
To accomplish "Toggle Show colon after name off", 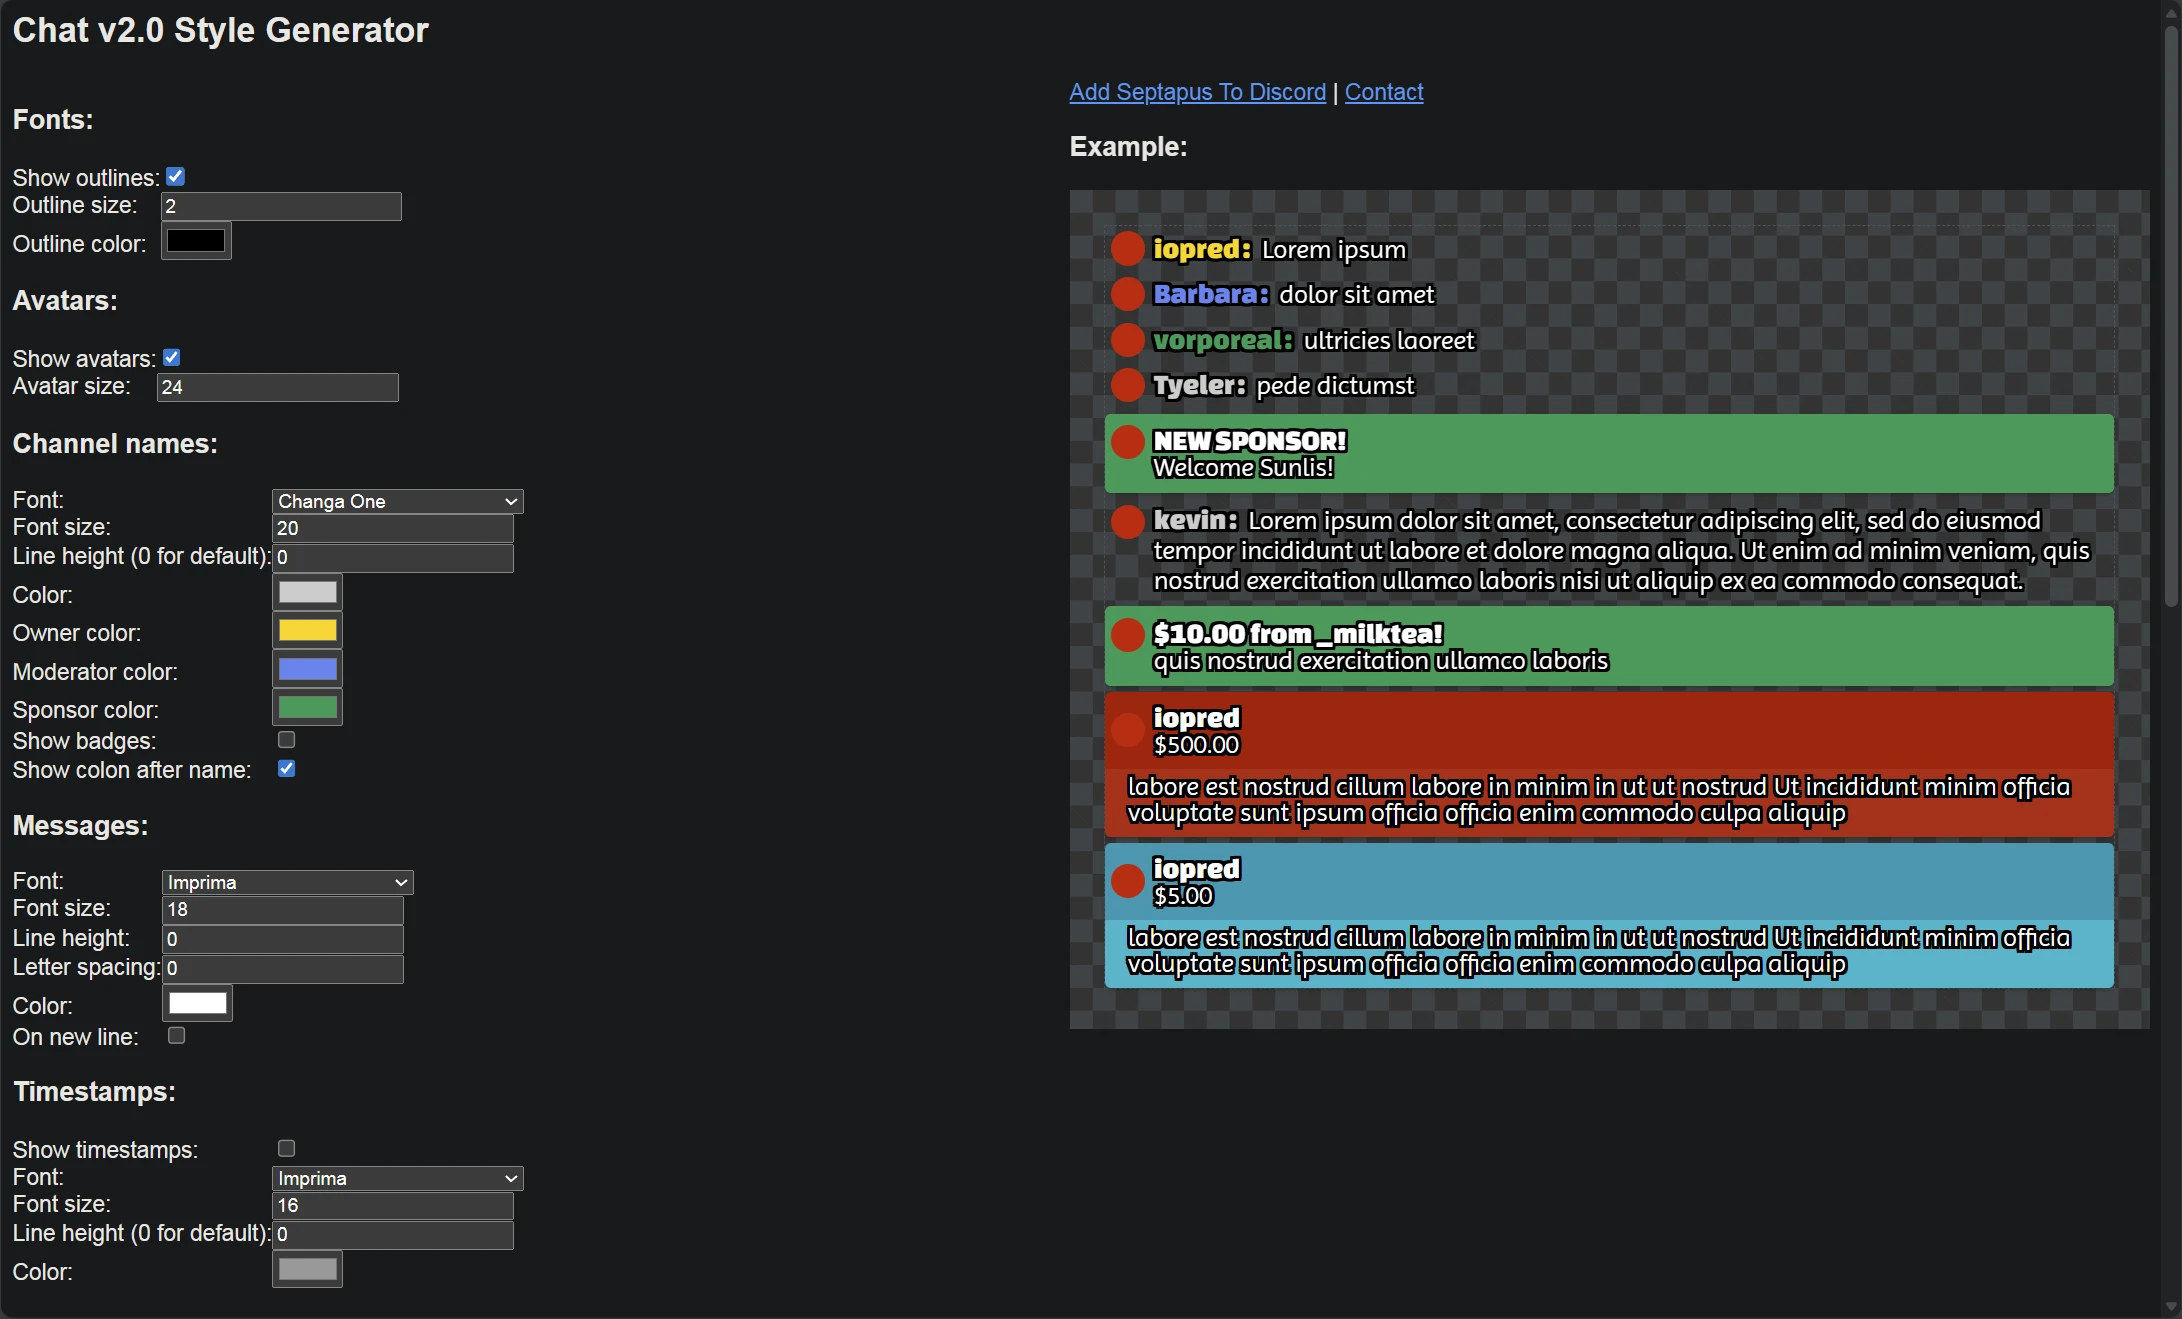I will point(287,768).
